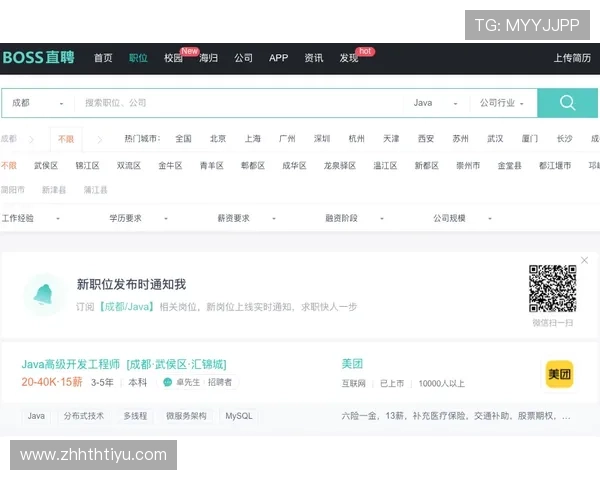Click the 20-40K·15薪 salary text
The image size is (600, 480).
coord(52,382)
